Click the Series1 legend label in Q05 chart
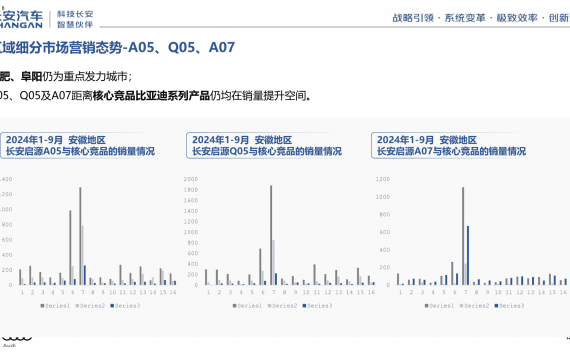Viewport: 570px width, 360px height. point(249,306)
